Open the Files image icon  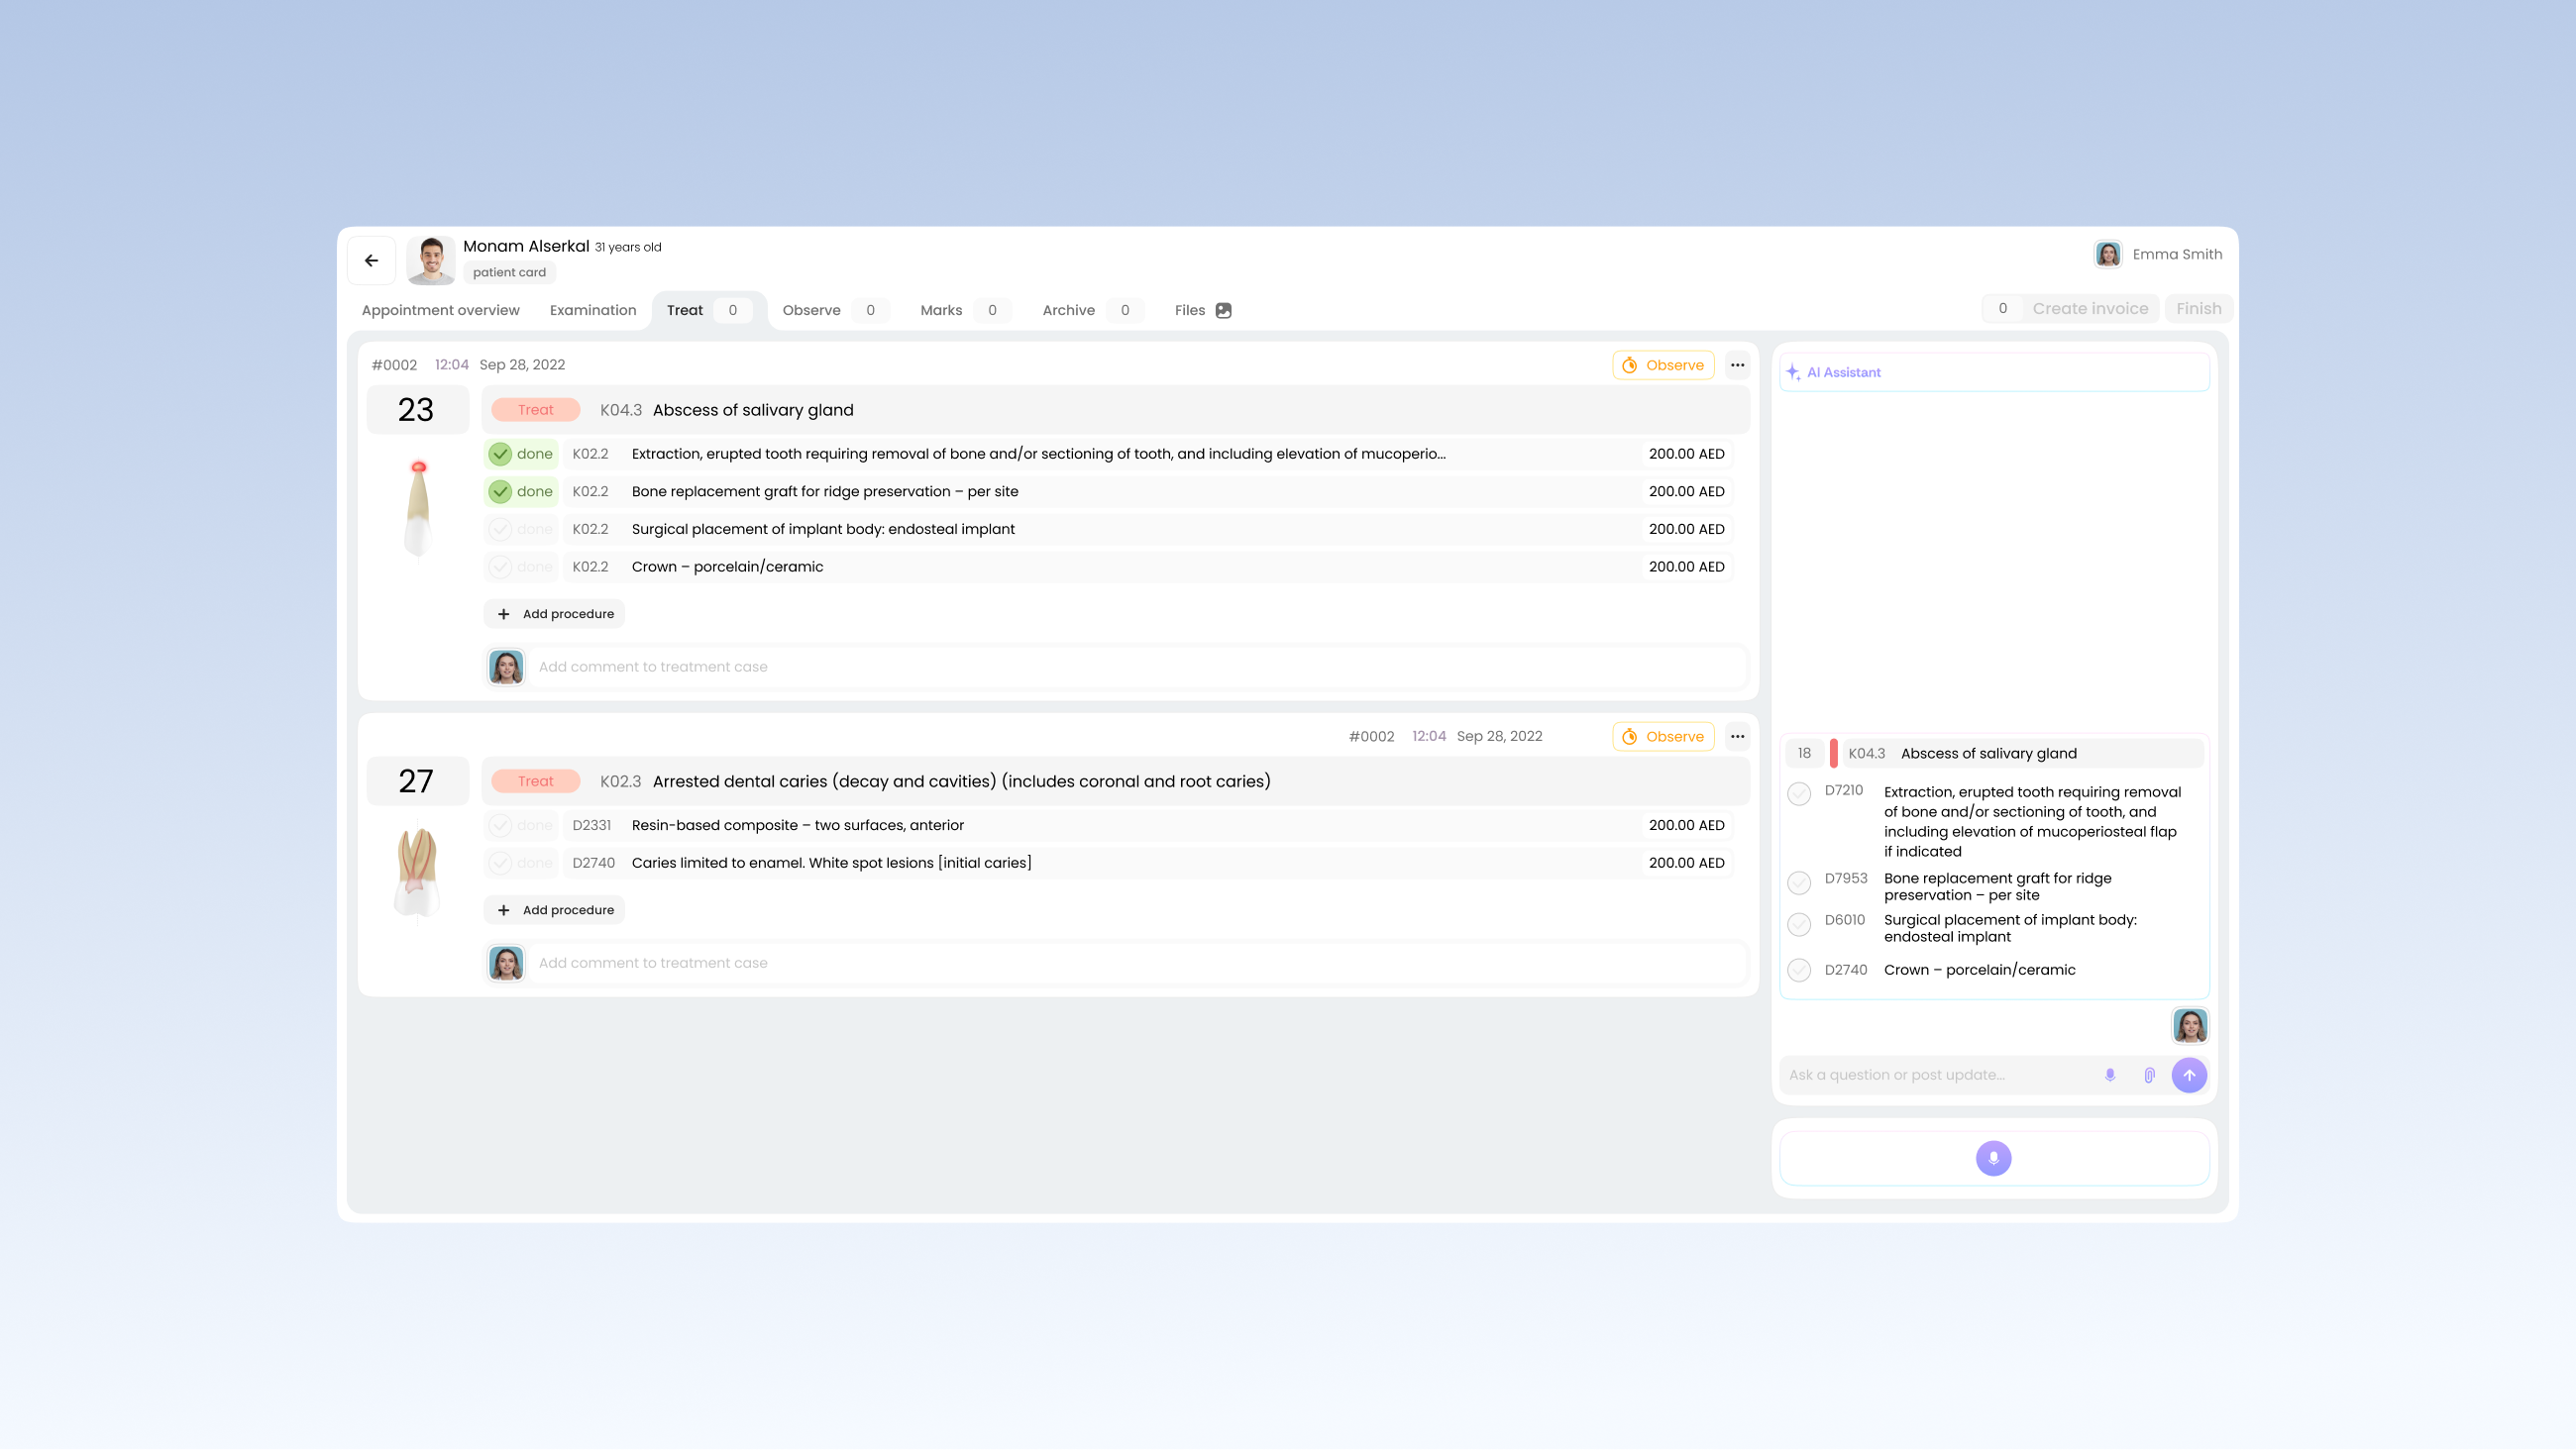1223,310
